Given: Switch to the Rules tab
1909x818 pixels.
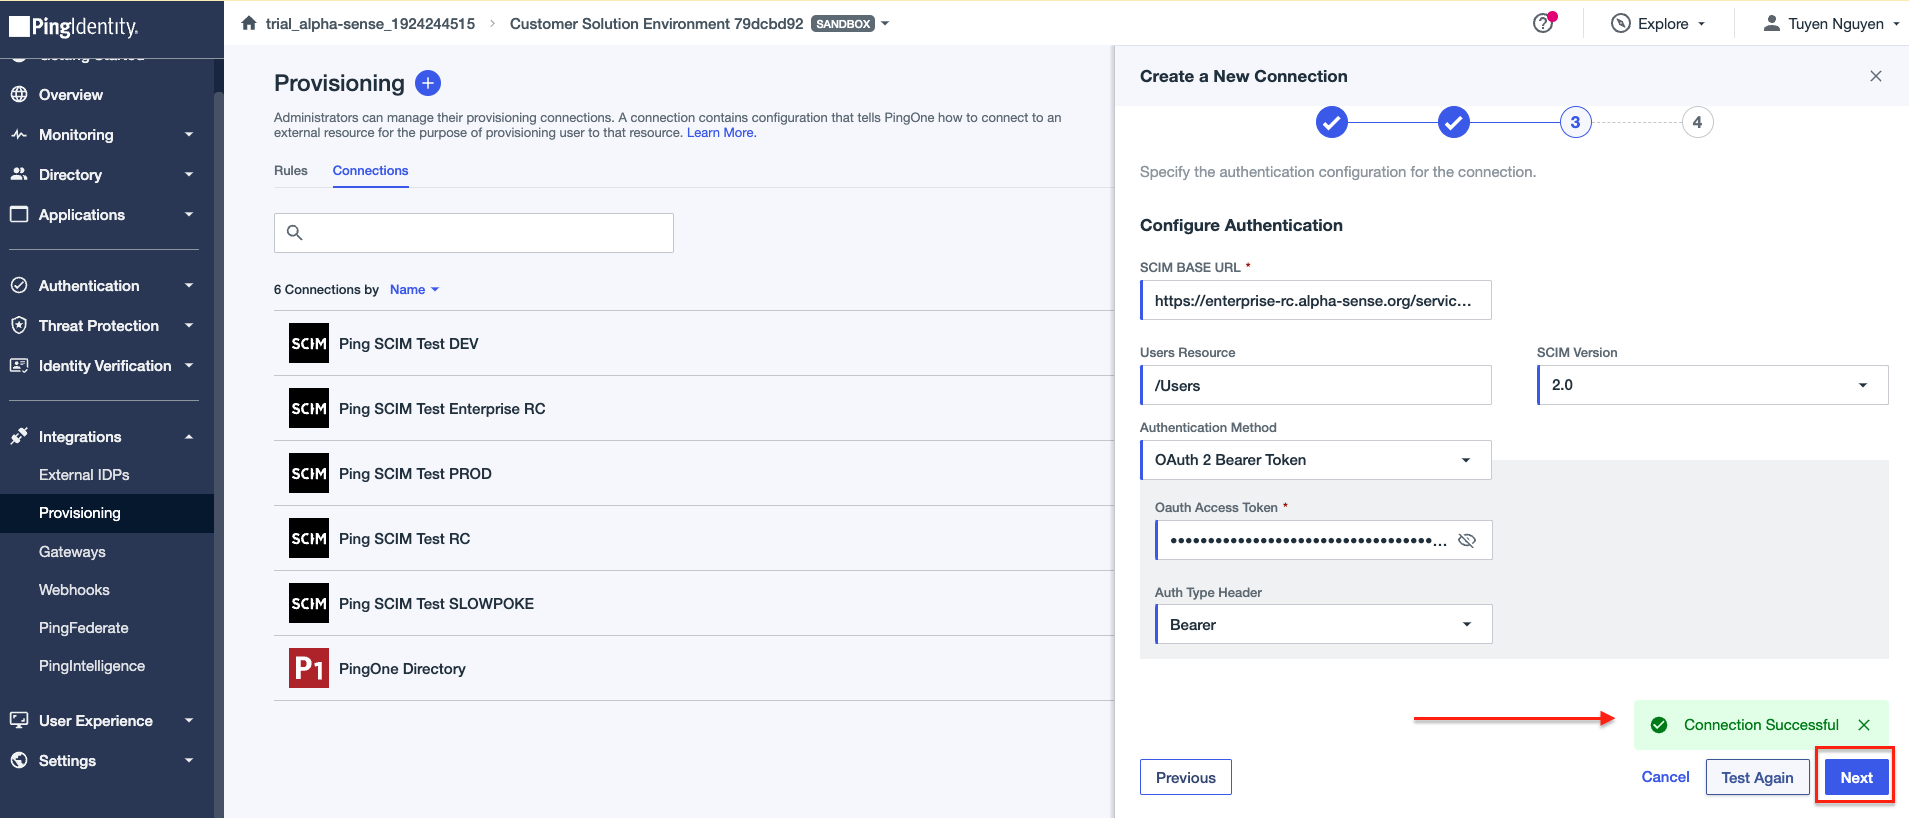Looking at the screenshot, I should (291, 170).
